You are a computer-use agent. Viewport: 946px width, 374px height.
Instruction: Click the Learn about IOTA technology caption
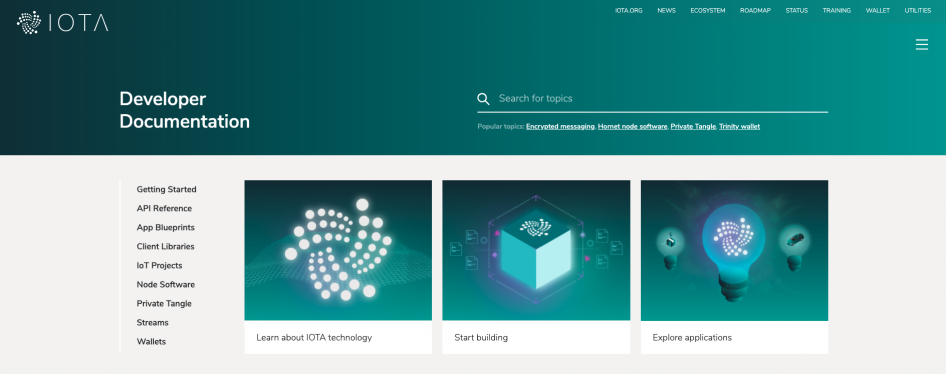[314, 338]
